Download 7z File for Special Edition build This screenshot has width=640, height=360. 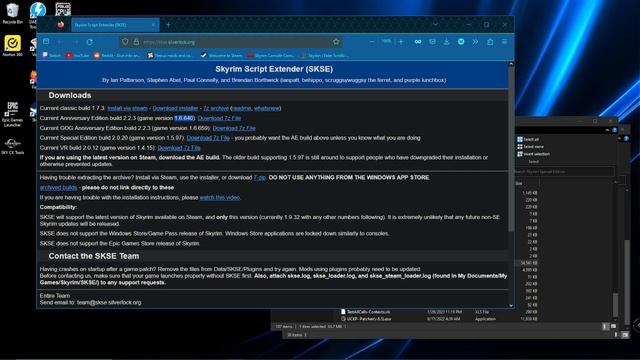[208, 138]
